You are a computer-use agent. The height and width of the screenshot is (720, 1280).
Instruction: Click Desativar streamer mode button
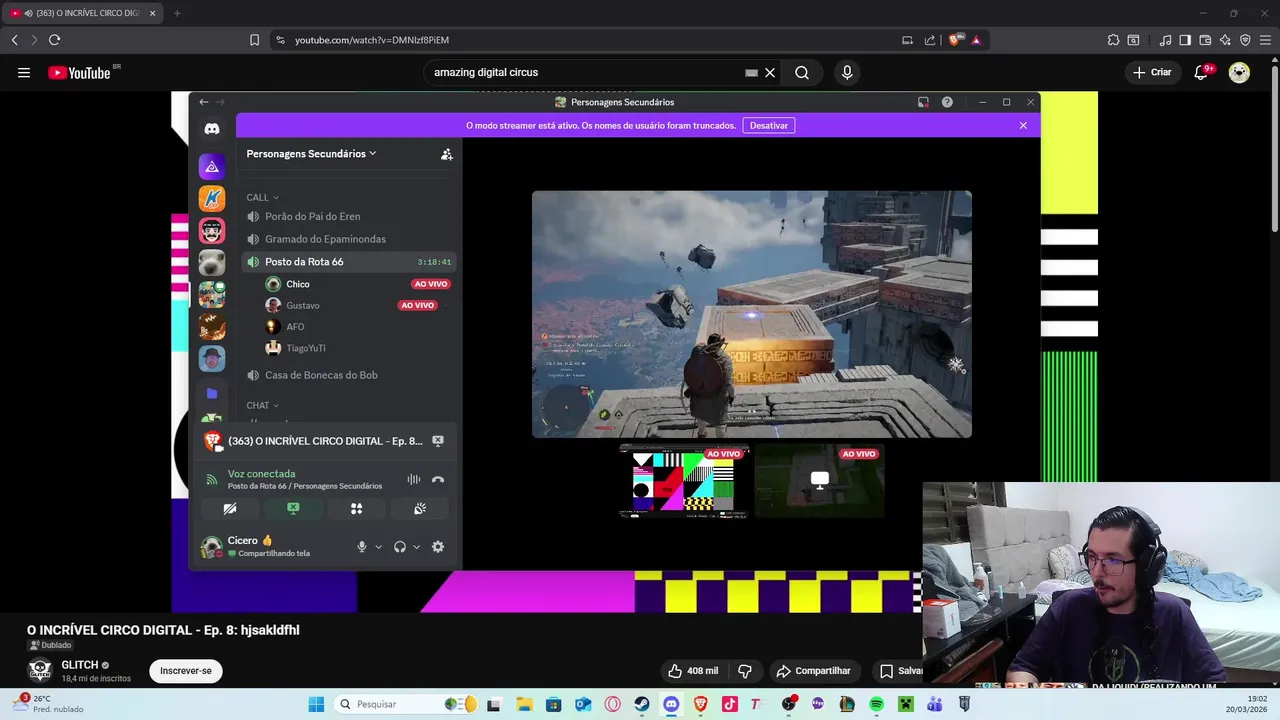(x=769, y=126)
